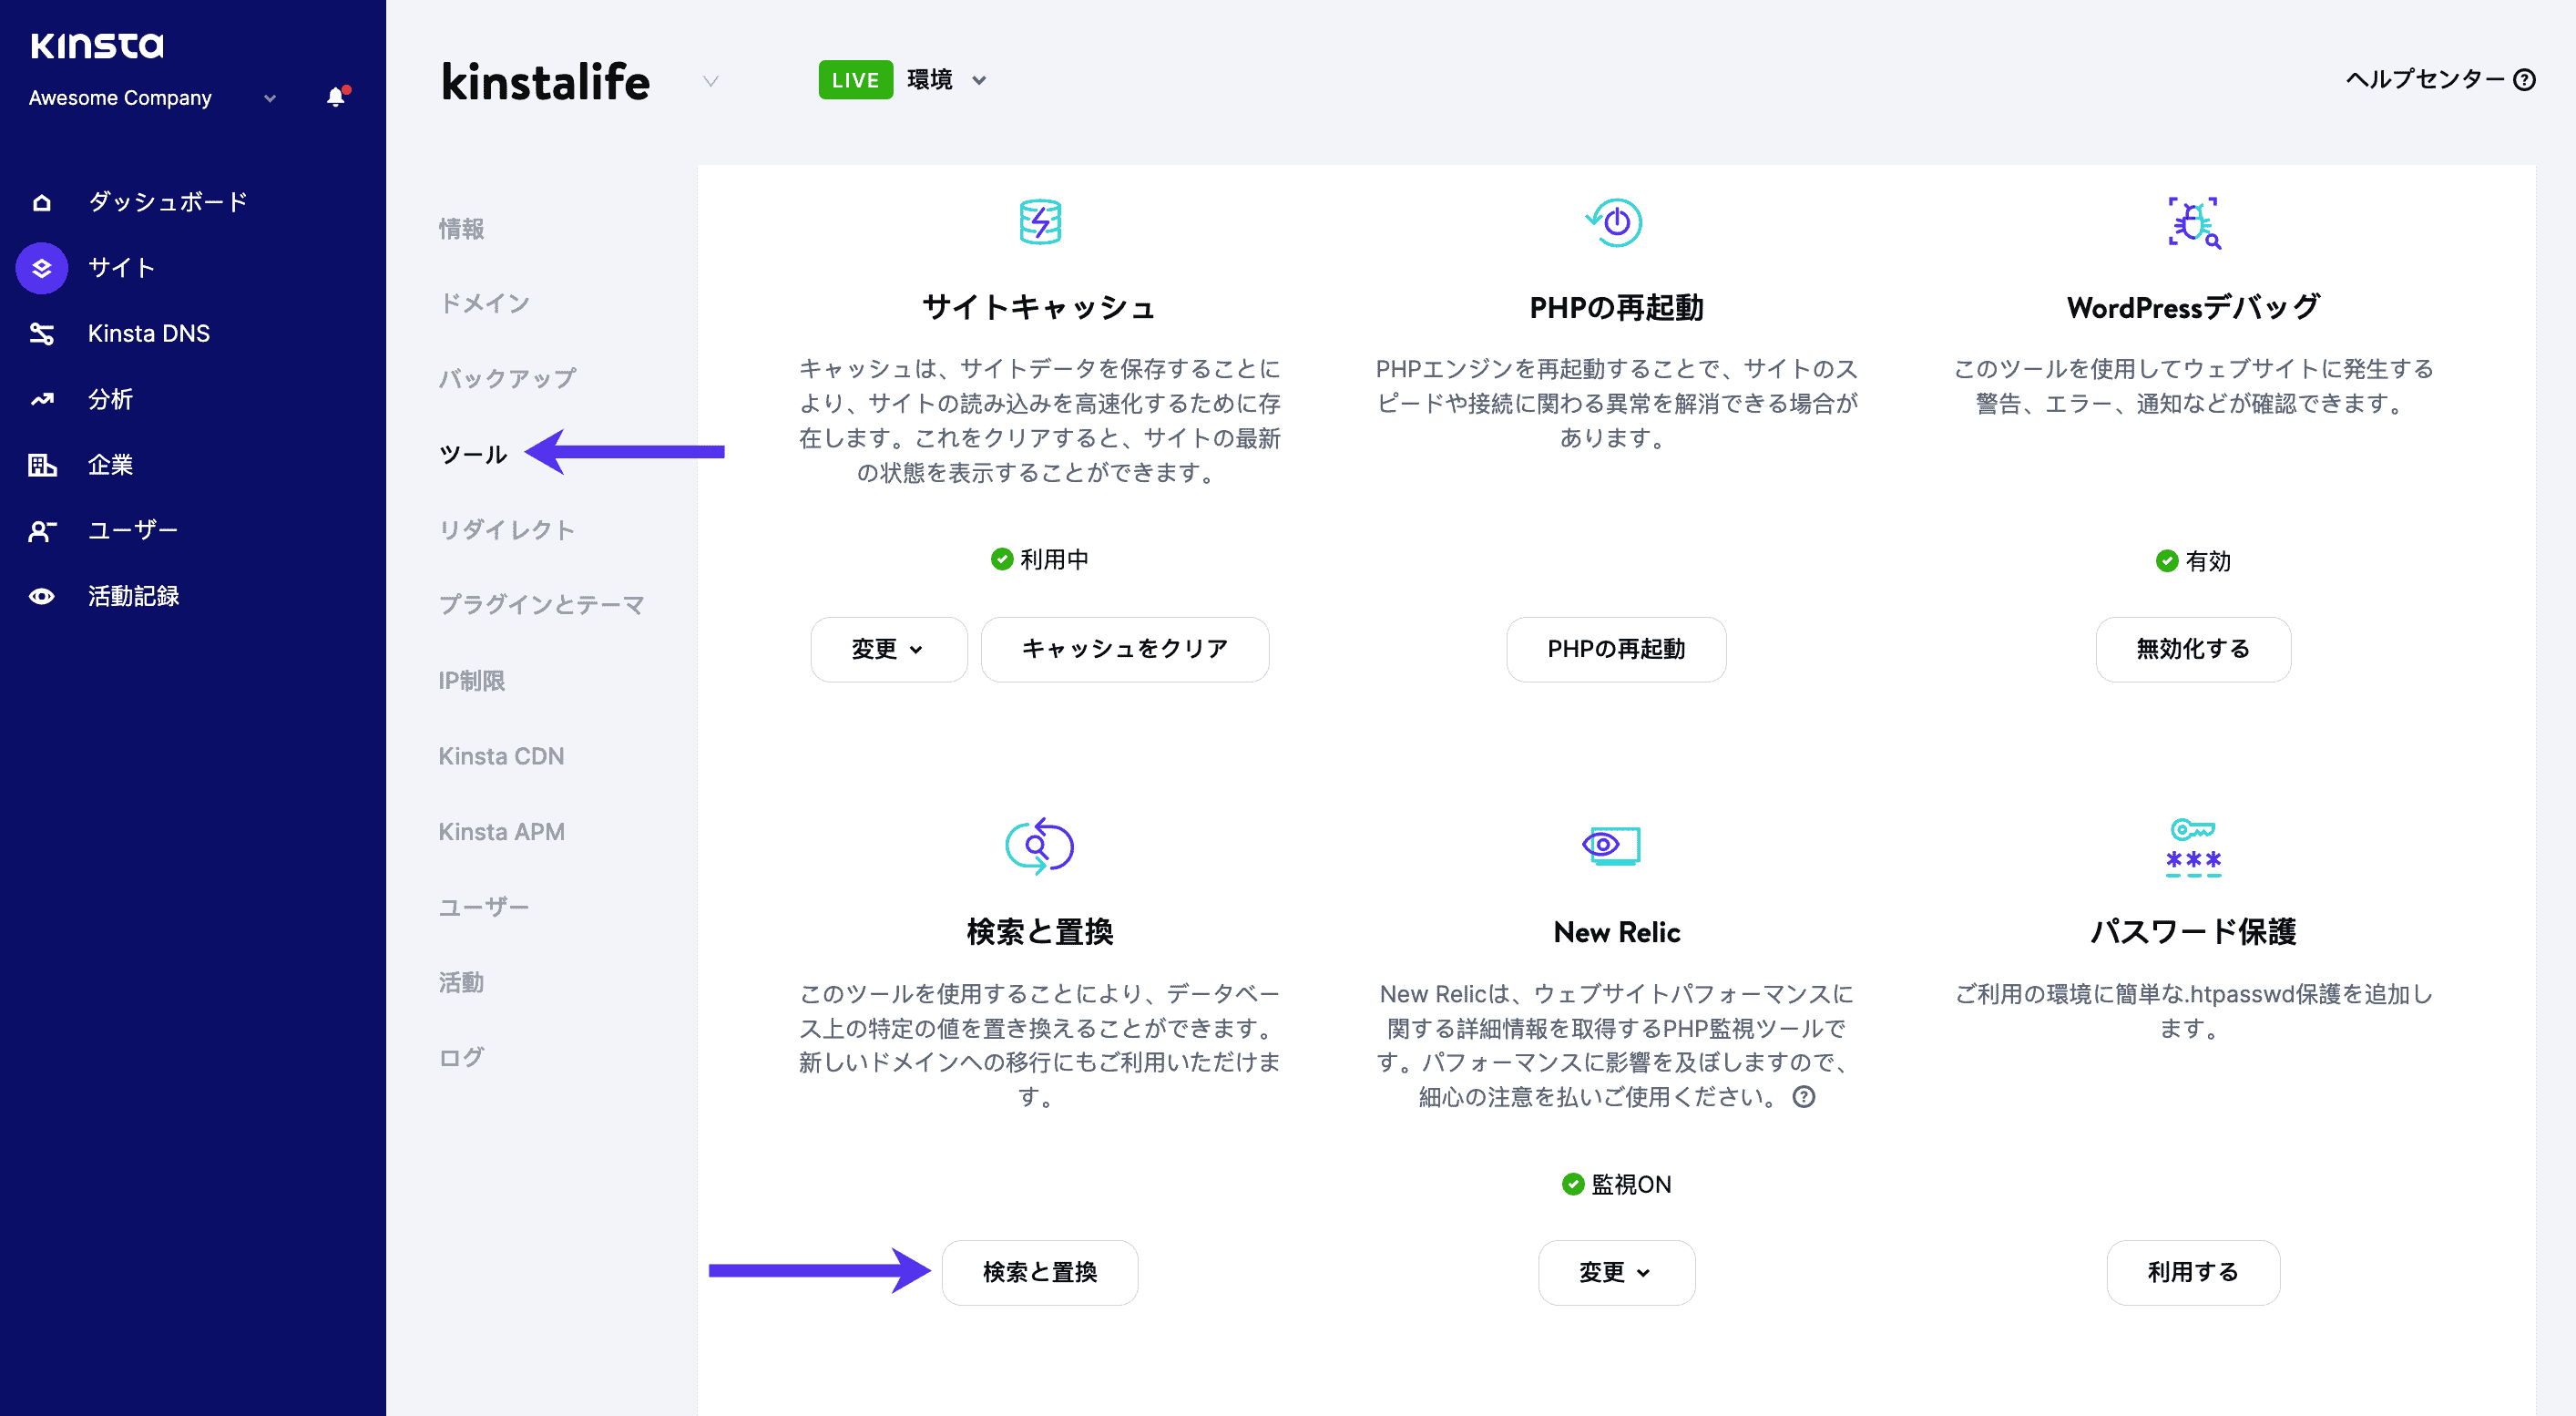
Task: Select the 活動記録 eye icon
Action: coord(42,596)
